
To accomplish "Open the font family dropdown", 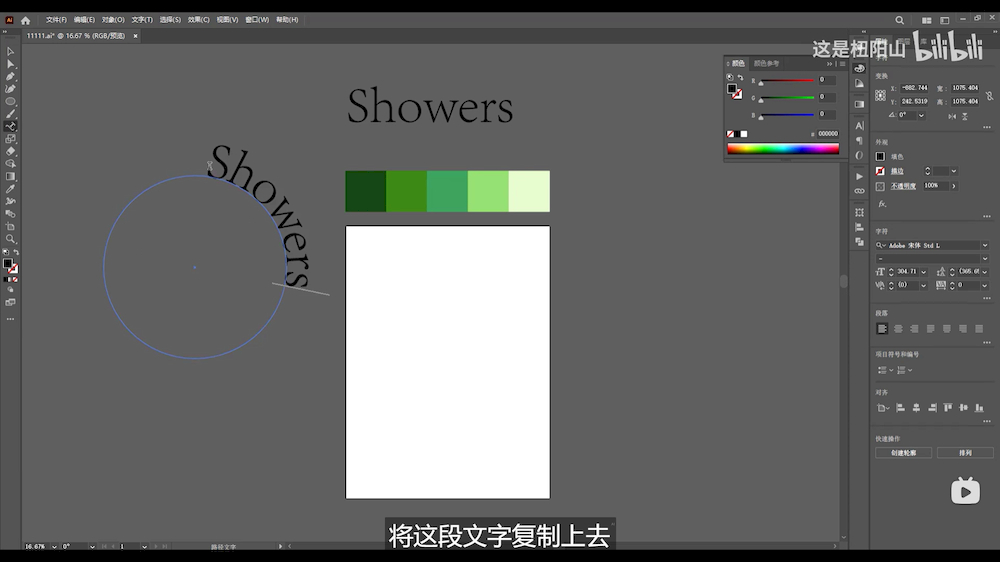I will 985,246.
